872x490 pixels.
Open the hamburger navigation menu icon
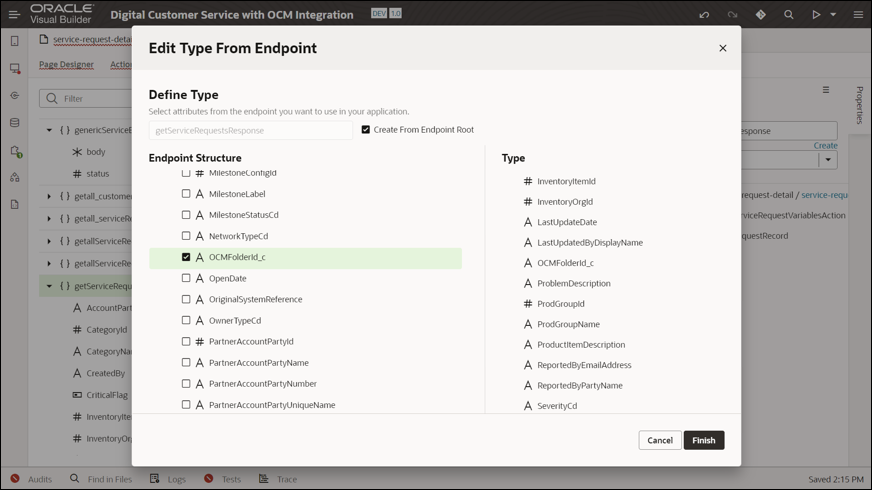[x=14, y=15]
